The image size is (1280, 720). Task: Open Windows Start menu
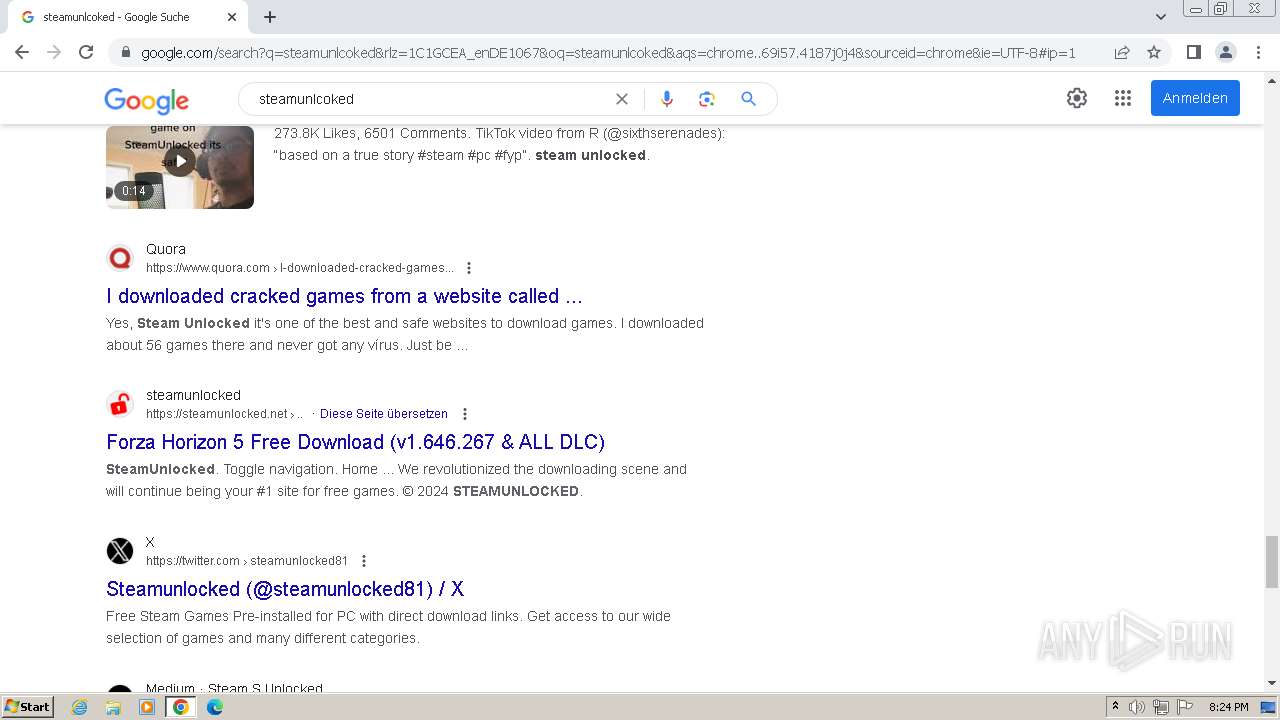(x=28, y=706)
